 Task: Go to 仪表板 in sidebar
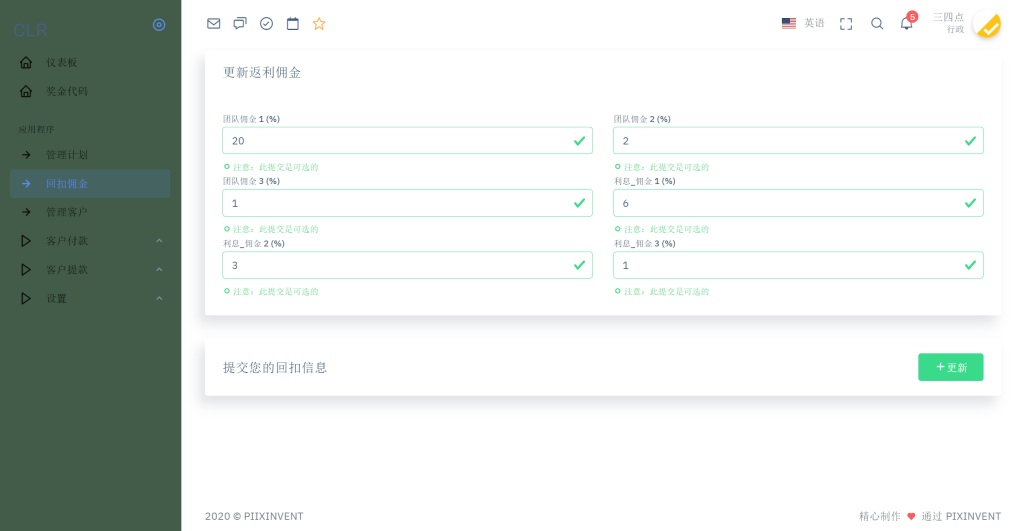[61, 63]
